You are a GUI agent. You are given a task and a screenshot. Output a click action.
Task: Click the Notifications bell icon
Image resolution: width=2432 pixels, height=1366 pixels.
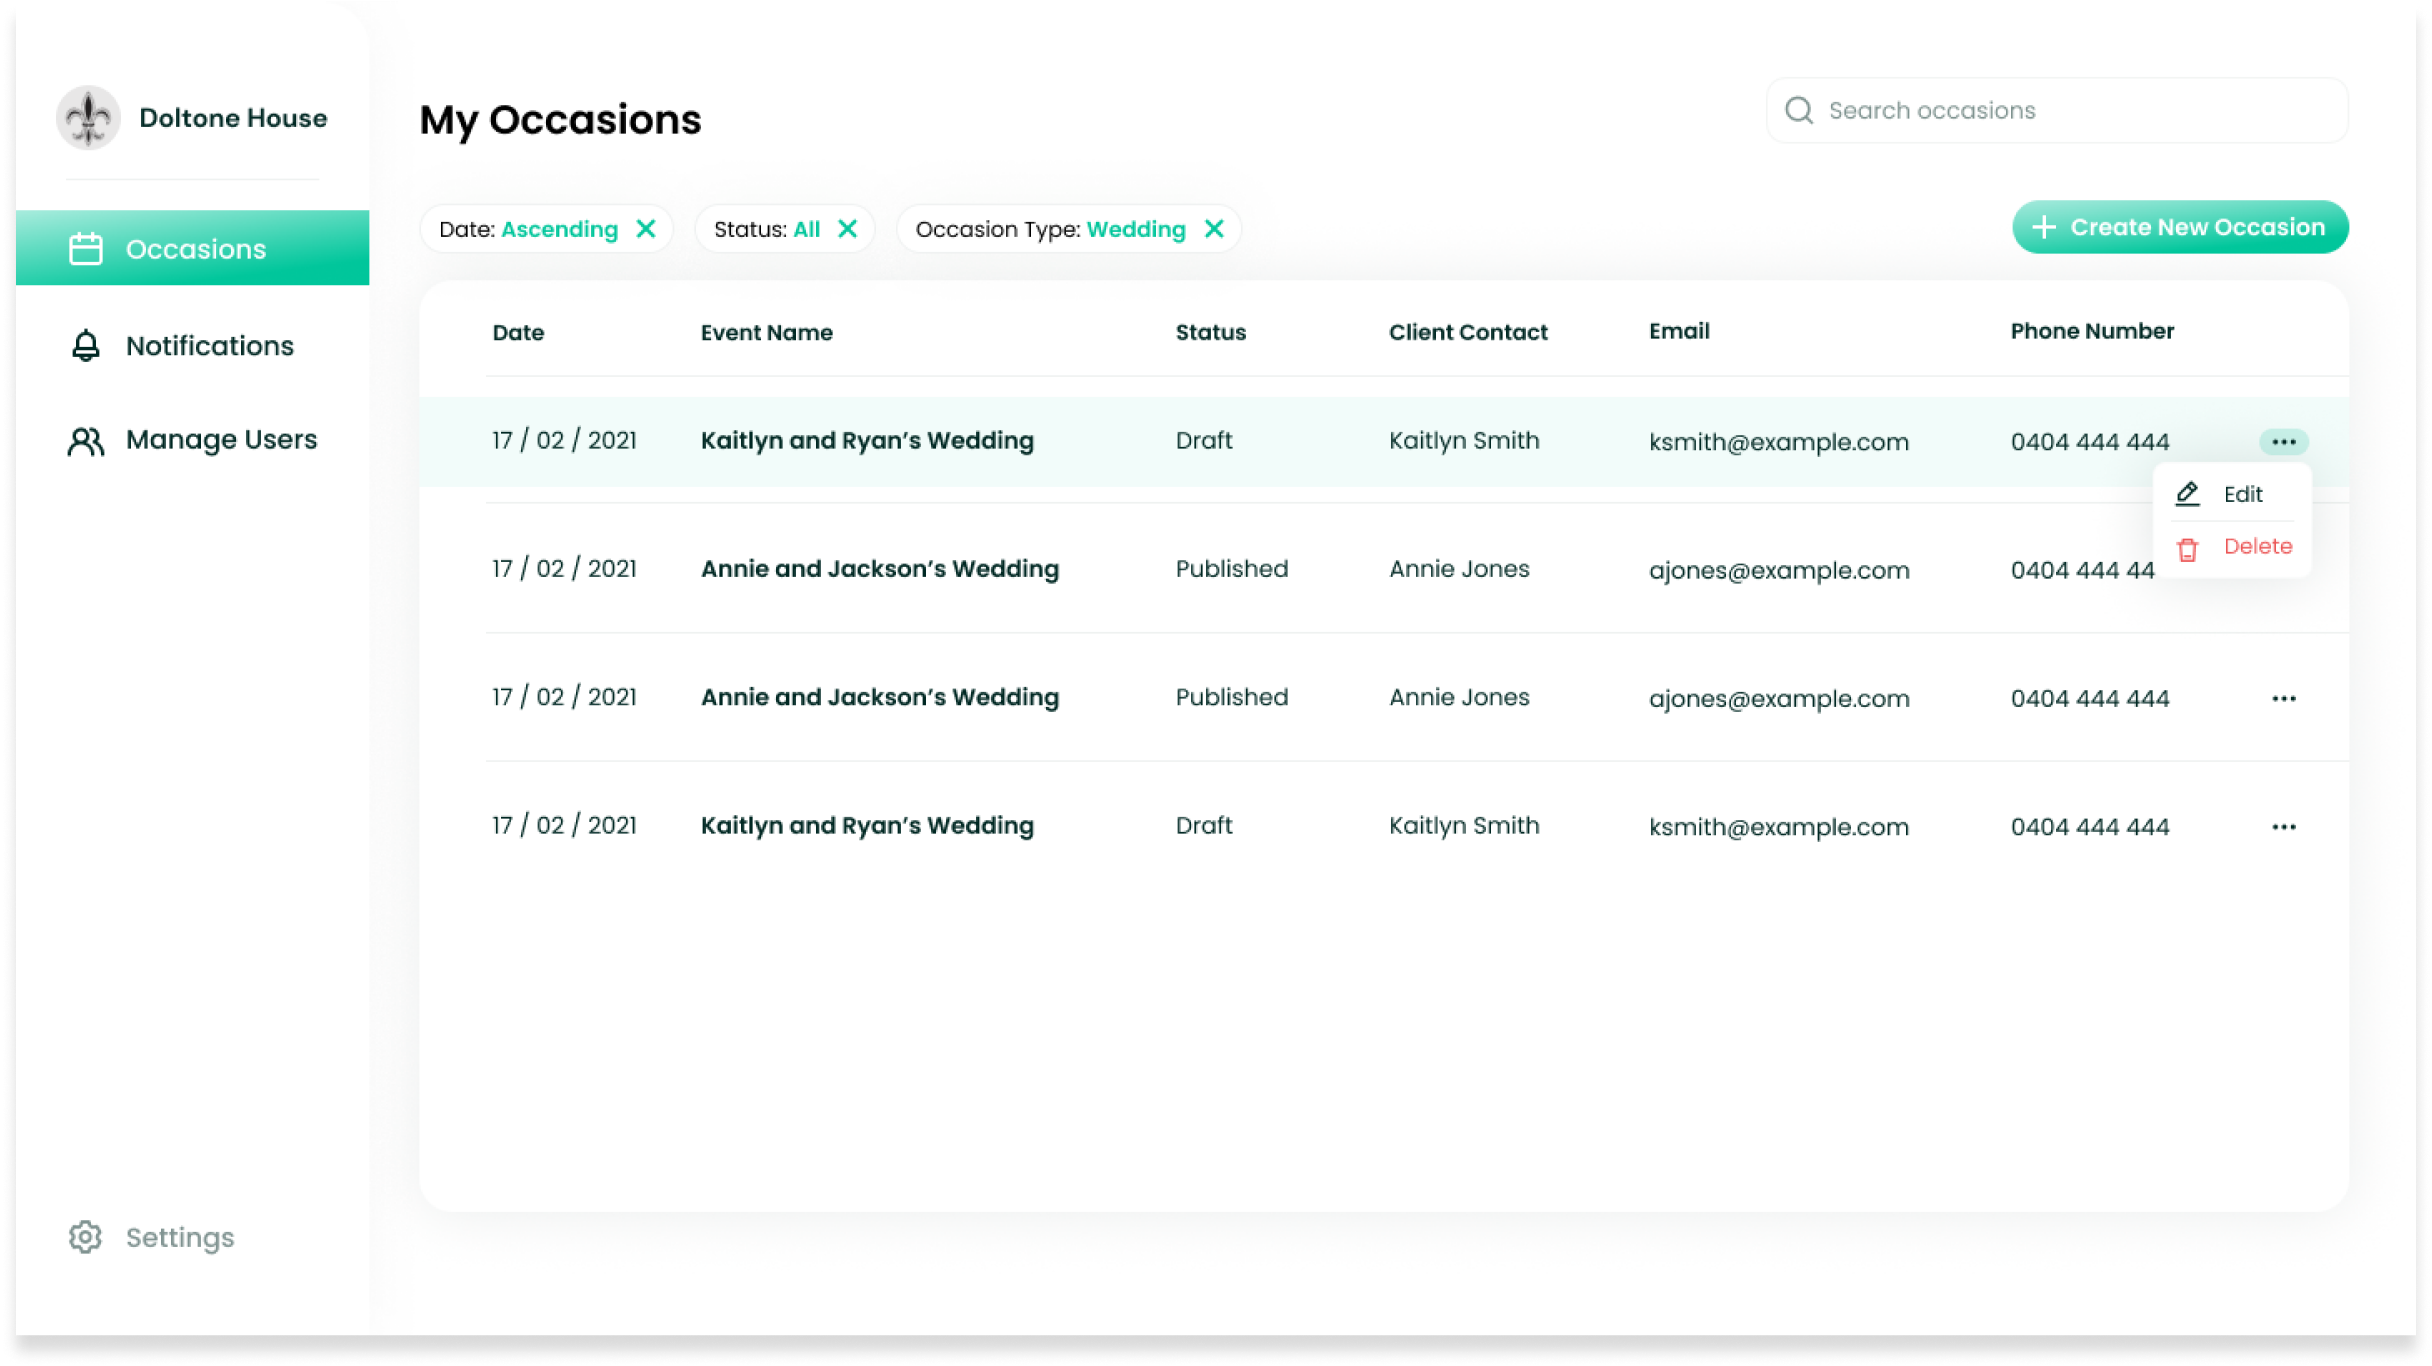tap(86, 346)
